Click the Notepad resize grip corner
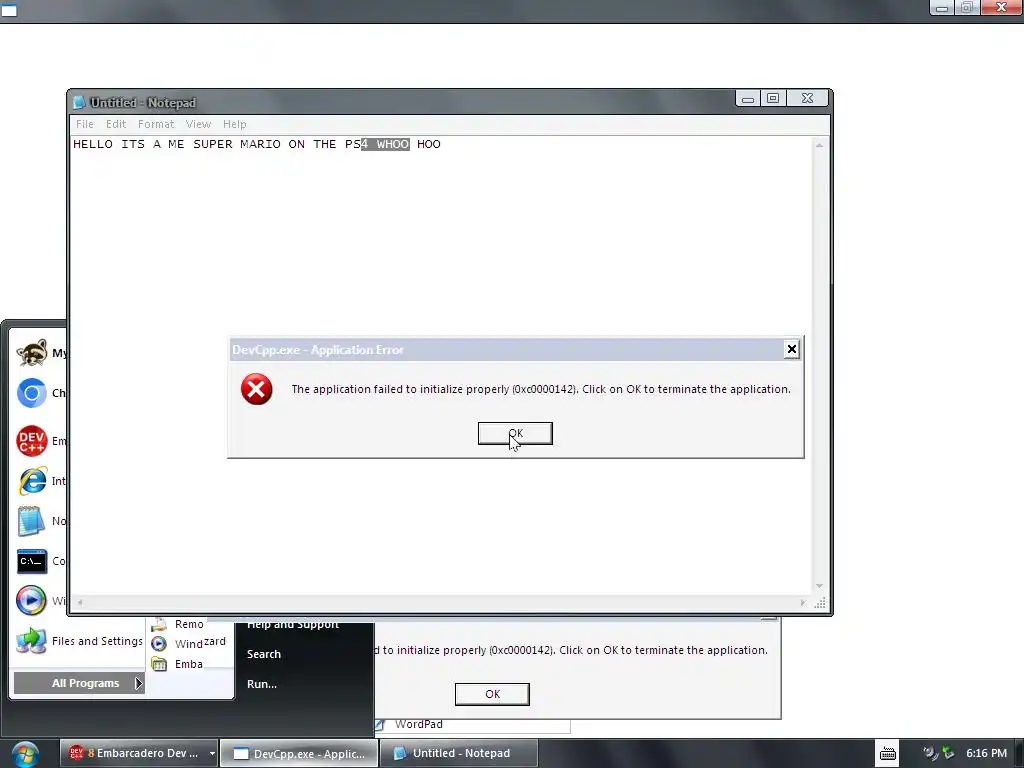The height and width of the screenshot is (768, 1024). 820,603
